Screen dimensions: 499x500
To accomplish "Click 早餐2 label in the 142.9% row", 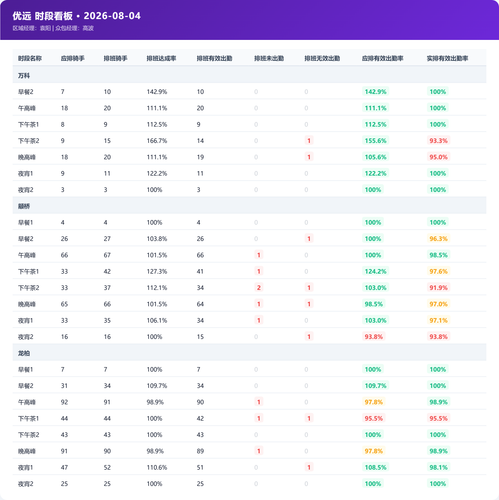I will pyautogui.click(x=26, y=92).
